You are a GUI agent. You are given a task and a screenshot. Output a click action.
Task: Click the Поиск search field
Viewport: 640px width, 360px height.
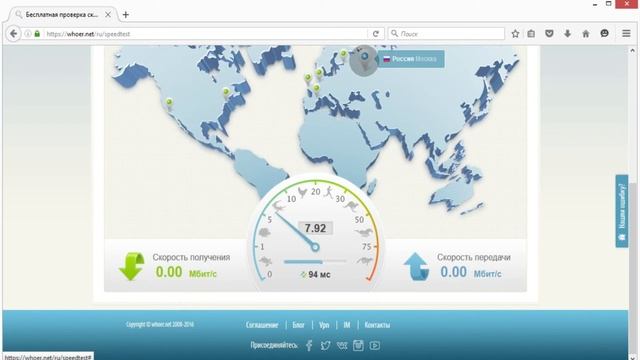point(446,34)
